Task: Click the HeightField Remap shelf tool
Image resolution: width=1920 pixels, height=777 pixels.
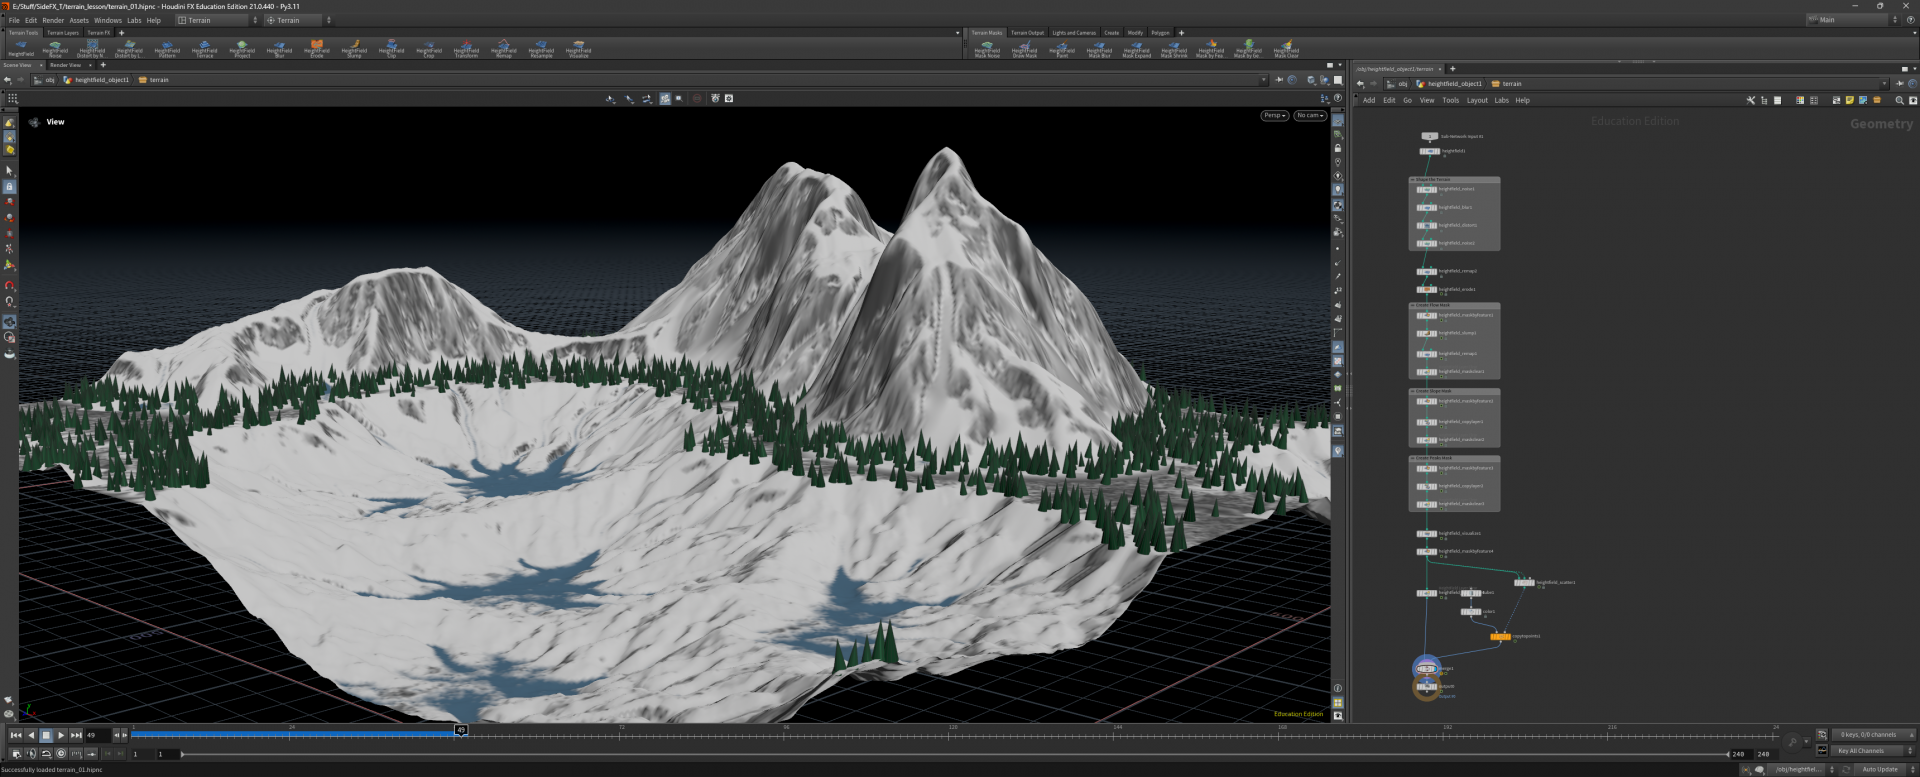Action: (503, 48)
